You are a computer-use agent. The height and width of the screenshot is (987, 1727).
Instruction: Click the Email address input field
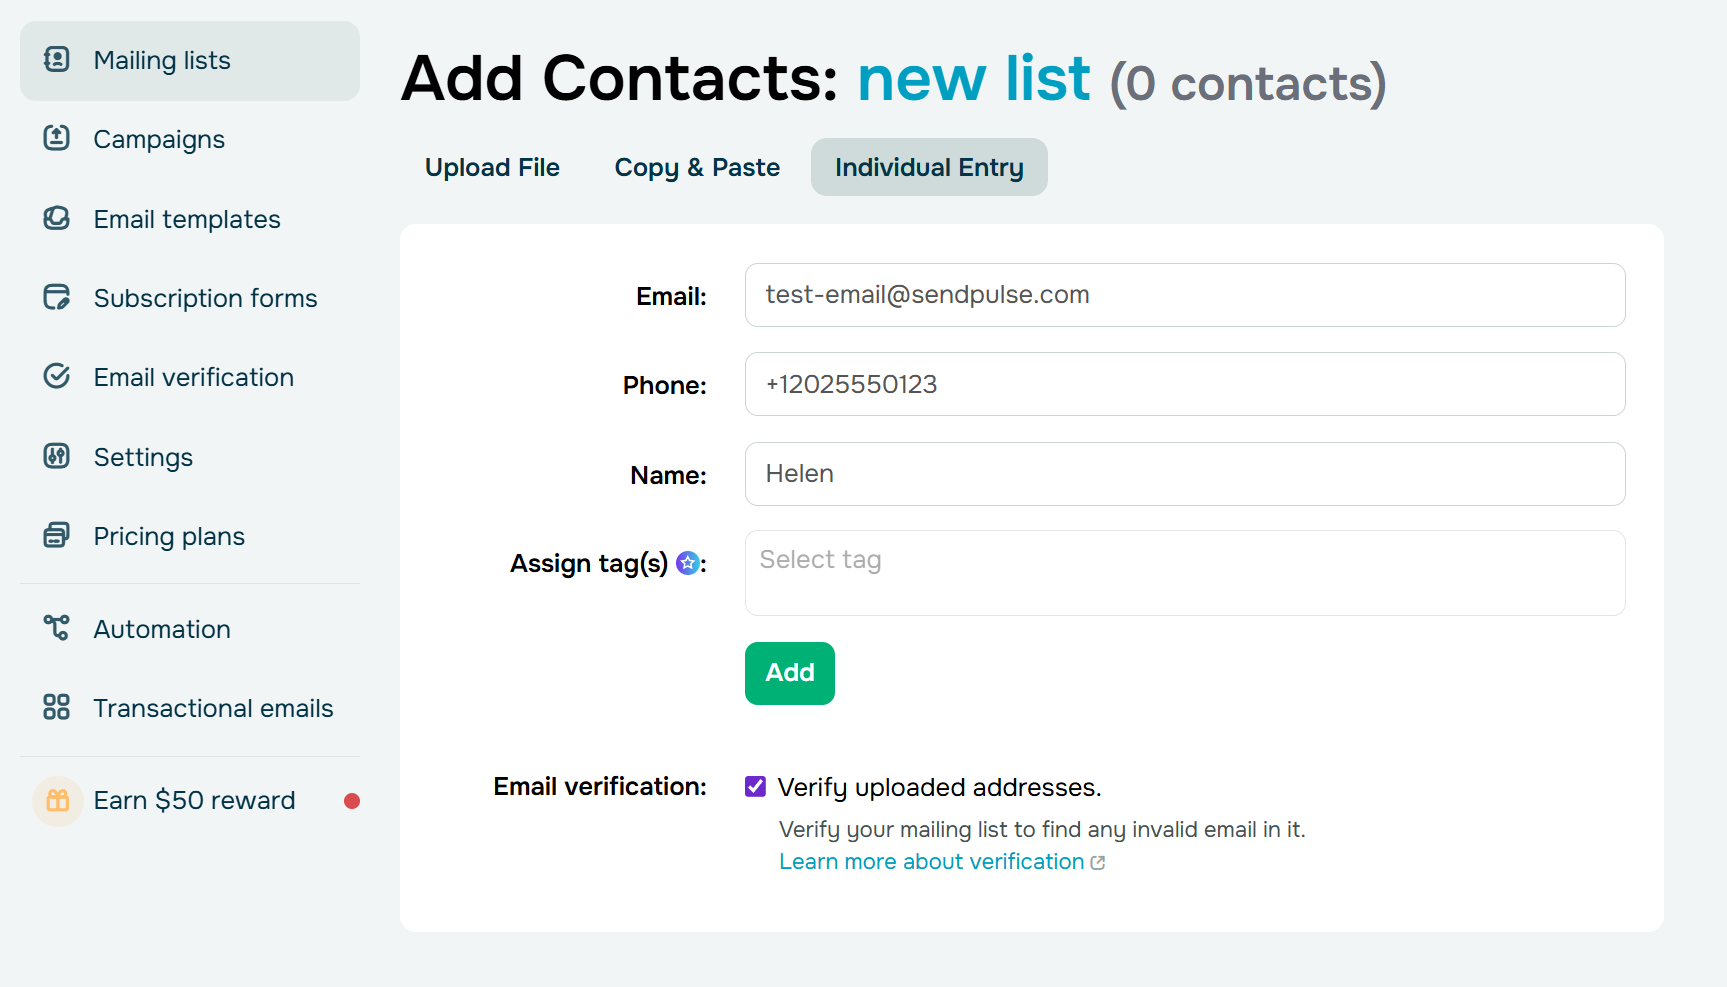(1184, 295)
